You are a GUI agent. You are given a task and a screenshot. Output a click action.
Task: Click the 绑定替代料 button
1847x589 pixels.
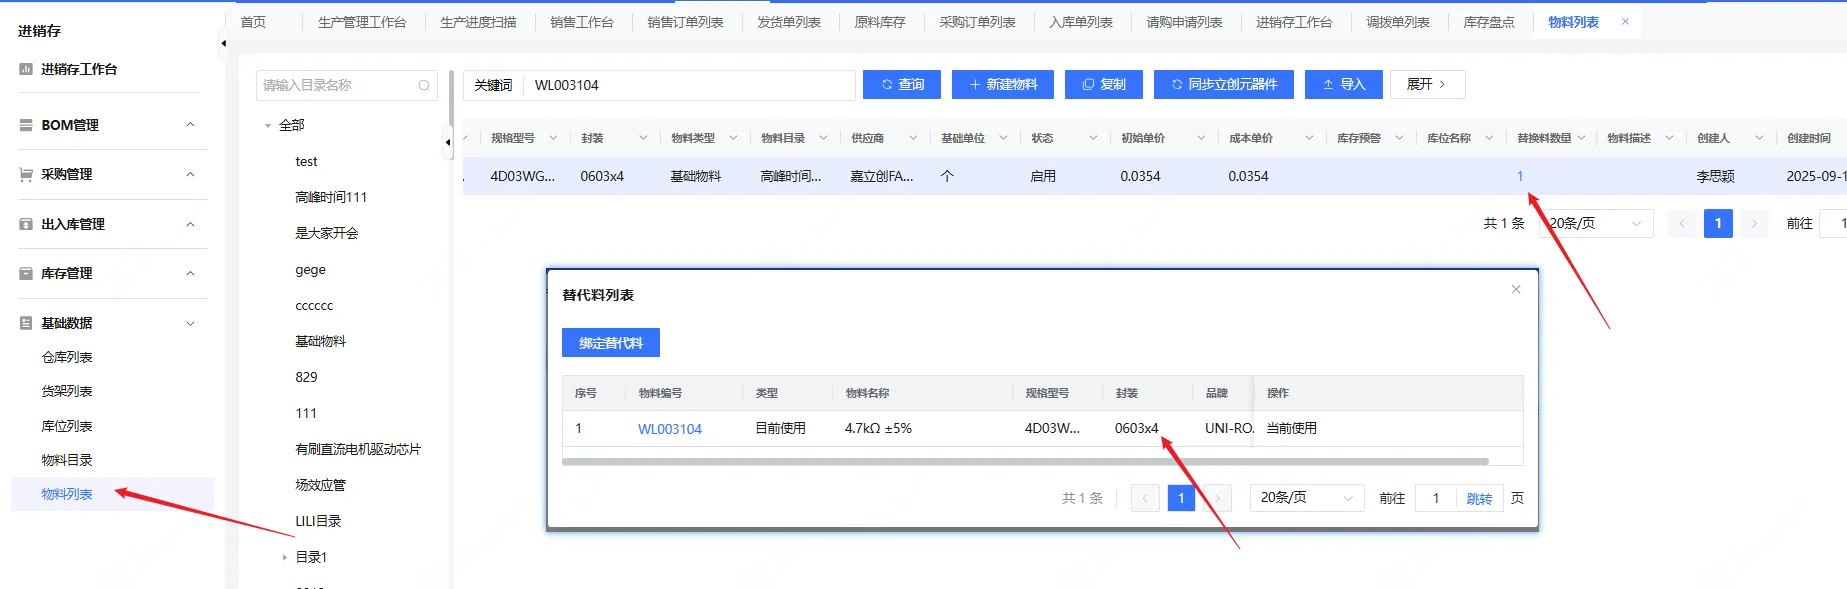pyautogui.click(x=610, y=343)
